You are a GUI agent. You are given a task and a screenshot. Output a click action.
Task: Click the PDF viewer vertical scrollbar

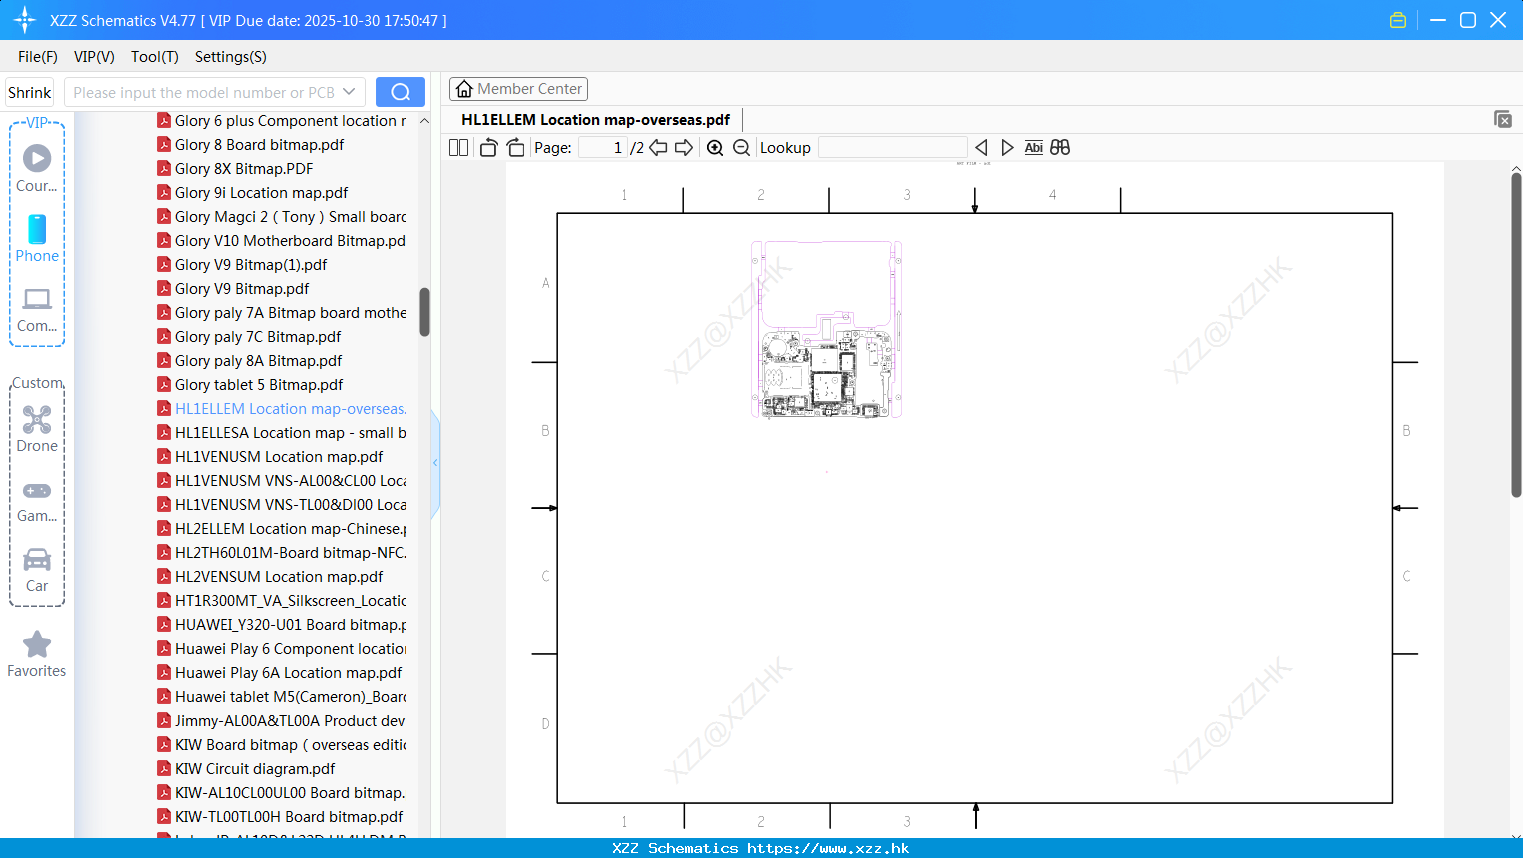coord(1516,335)
